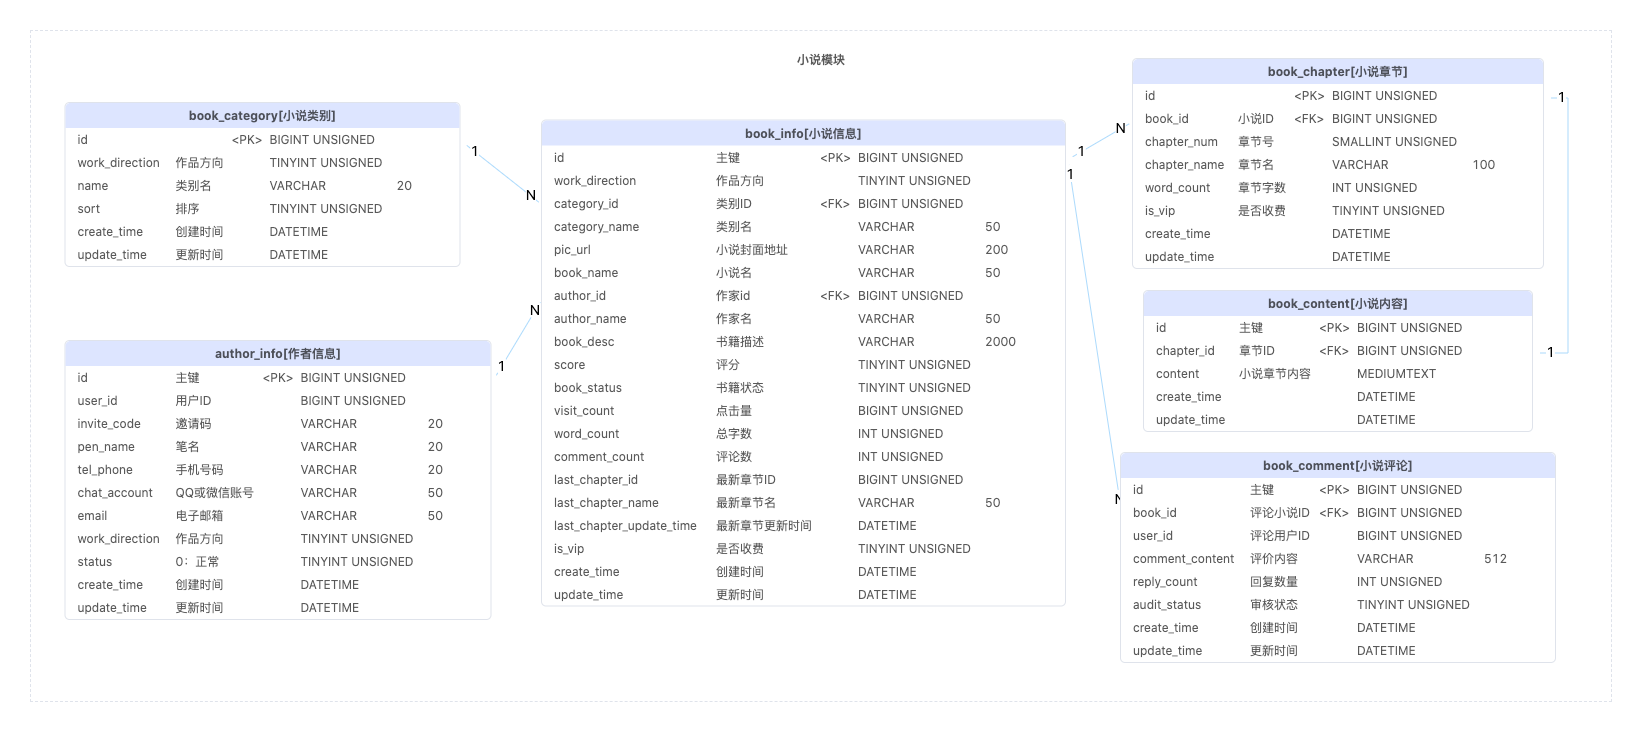Image resolution: width=1641 pixels, height=731 pixels.
Task: Select the book_chapter[小说章节] table header
Action: 1338,72
